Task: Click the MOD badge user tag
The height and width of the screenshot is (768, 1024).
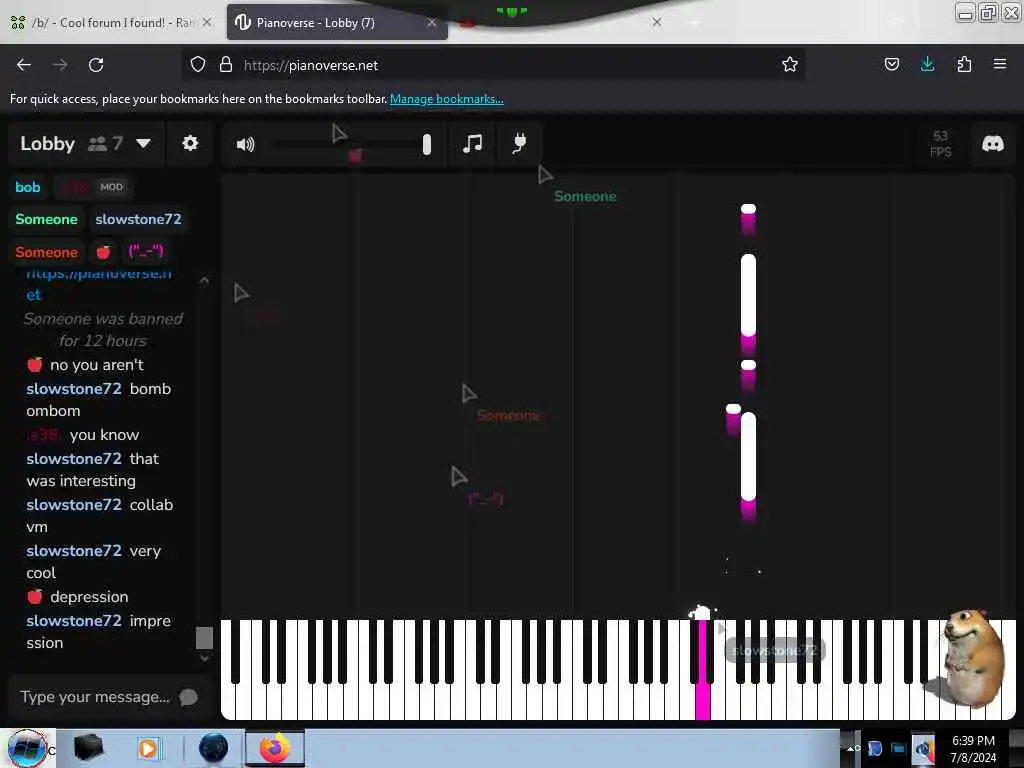Action: point(112,187)
